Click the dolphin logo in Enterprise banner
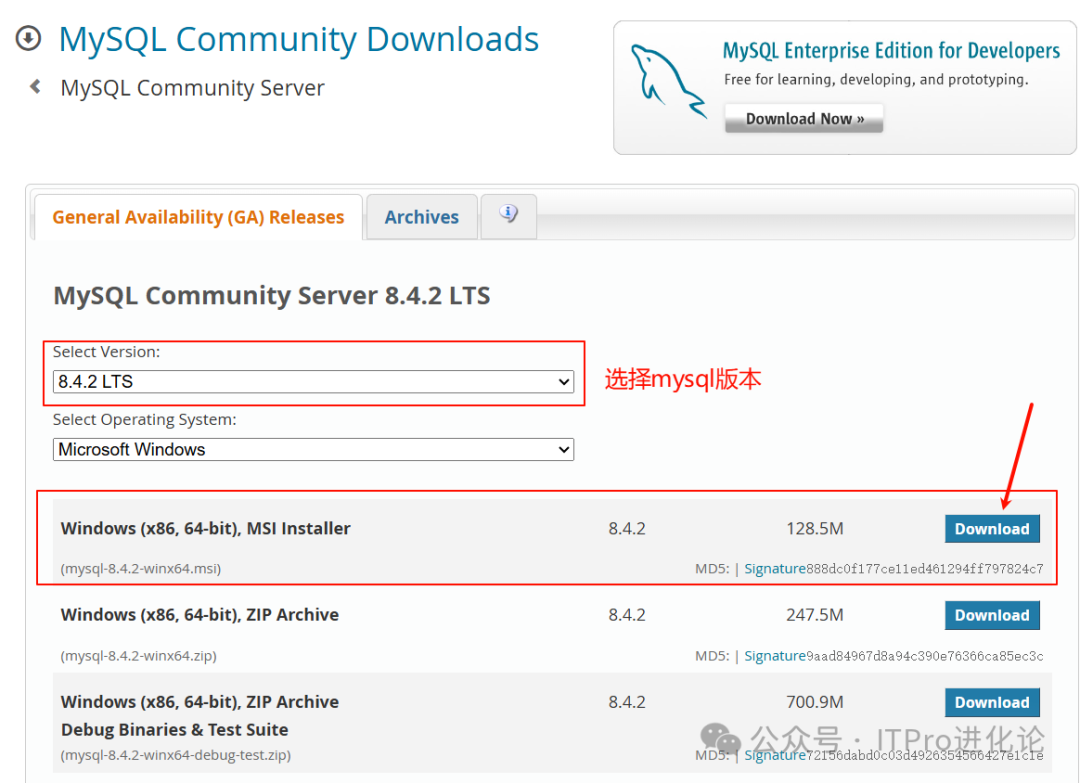The height and width of the screenshot is (783, 1080). (x=668, y=81)
